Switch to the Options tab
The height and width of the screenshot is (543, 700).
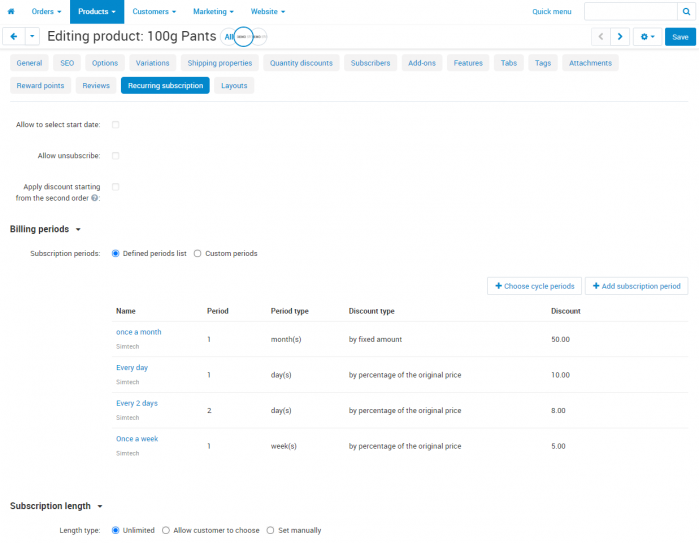tap(105, 63)
